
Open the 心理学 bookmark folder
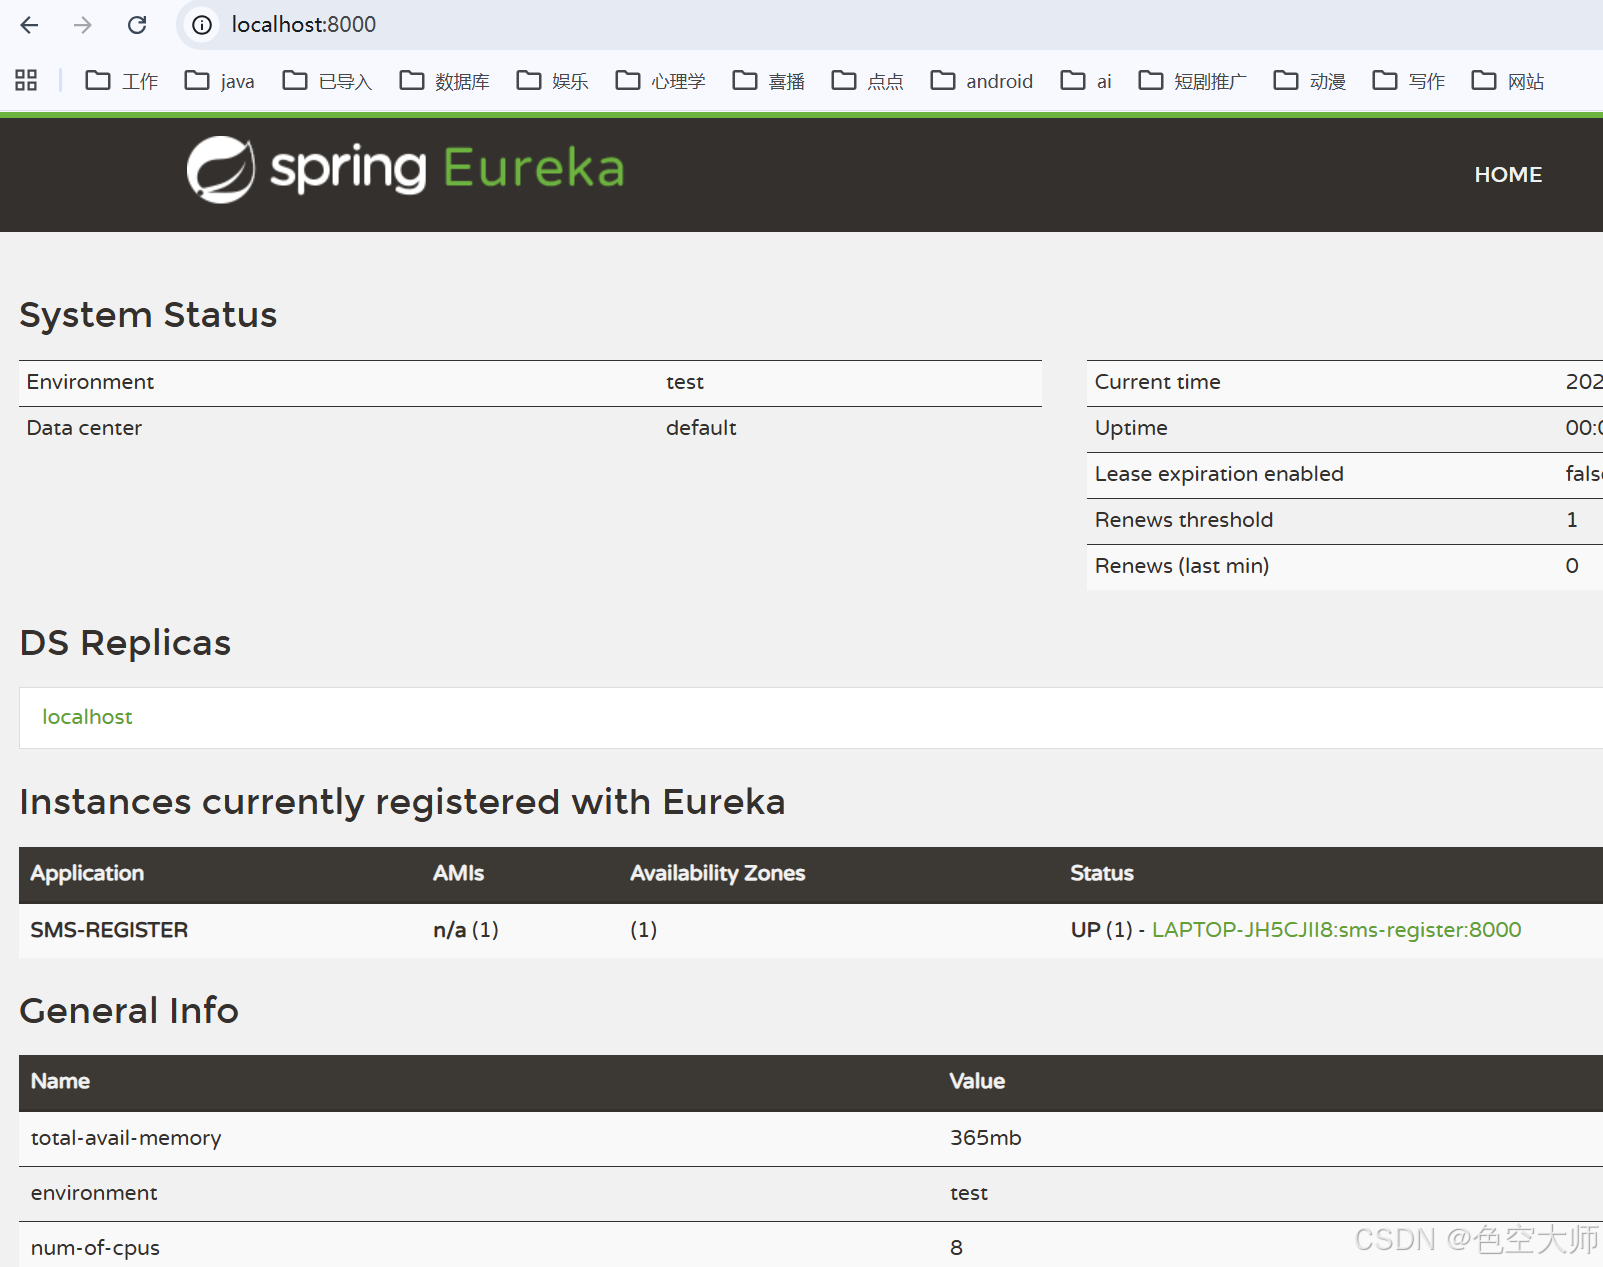coord(660,80)
